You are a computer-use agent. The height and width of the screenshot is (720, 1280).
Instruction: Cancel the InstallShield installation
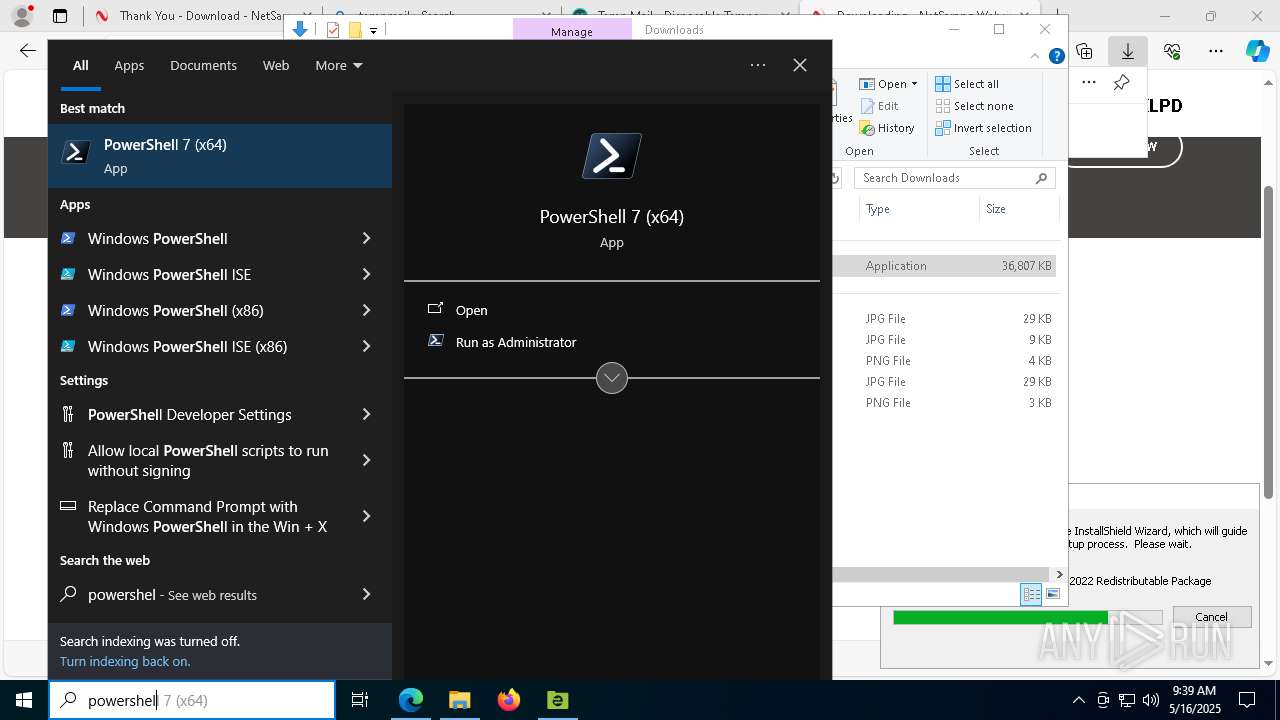click(x=1211, y=617)
